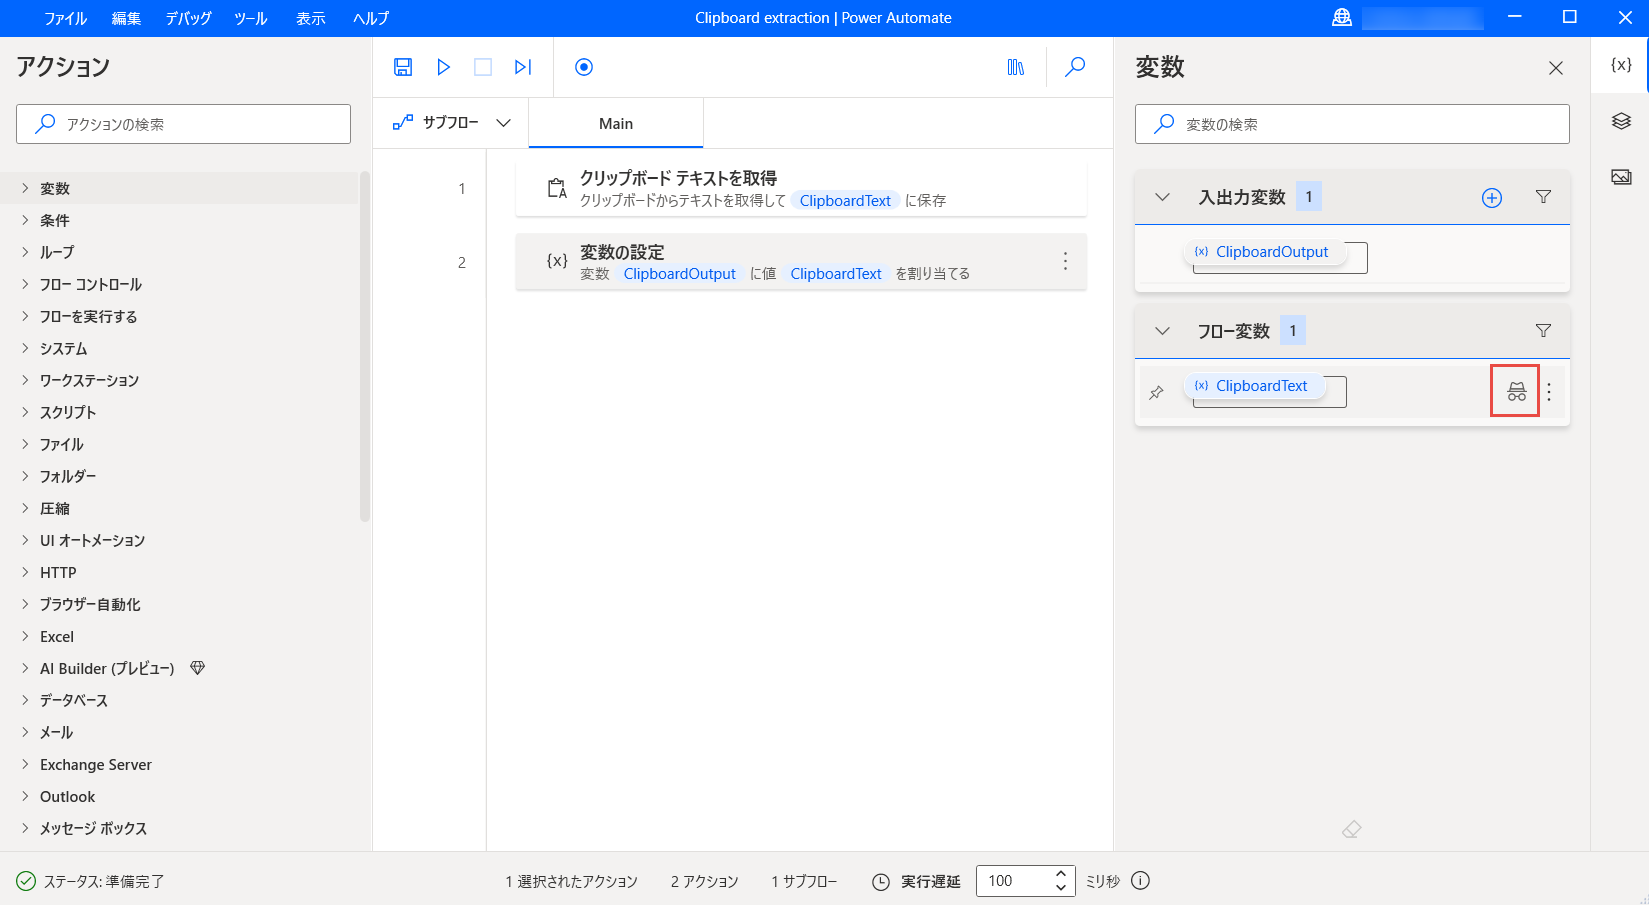Open the ツール menu
This screenshot has height=905, width=1649.
[x=251, y=18]
